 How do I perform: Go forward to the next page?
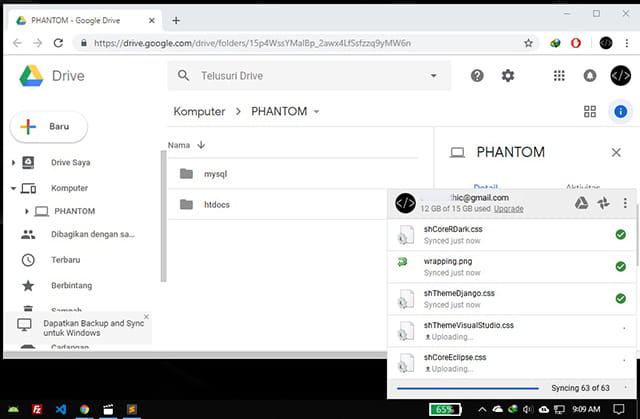click(x=38, y=43)
